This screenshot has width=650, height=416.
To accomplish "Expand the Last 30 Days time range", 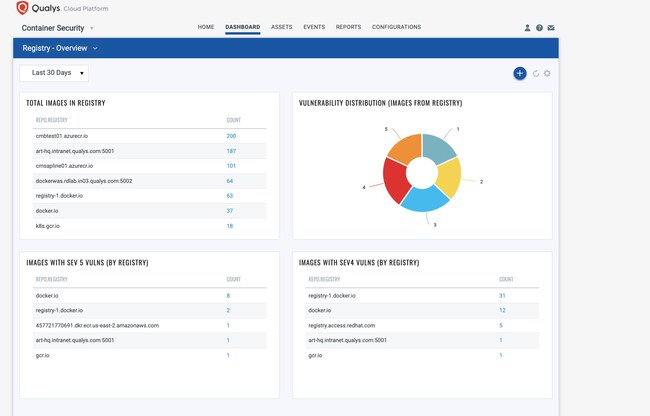I will pos(54,73).
